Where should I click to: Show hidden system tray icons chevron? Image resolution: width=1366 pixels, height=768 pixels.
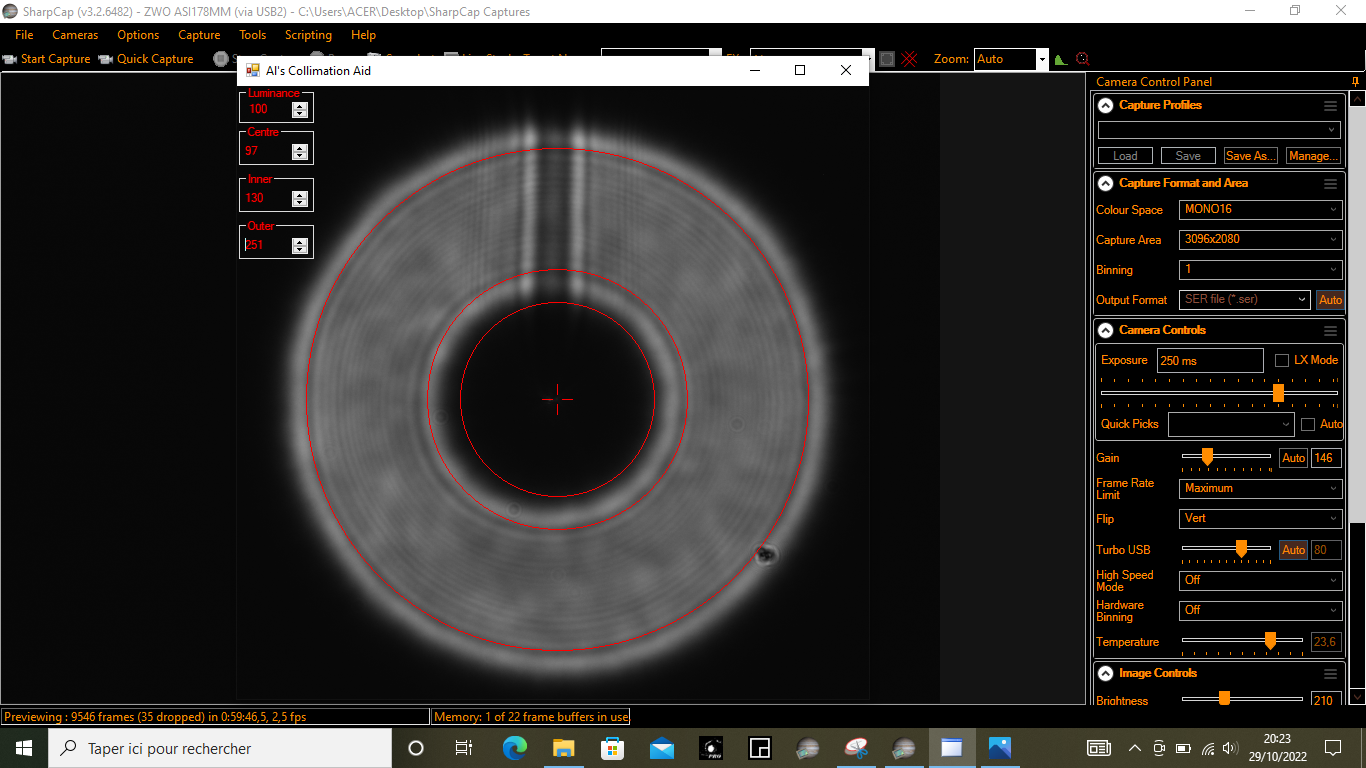pyautogui.click(x=1135, y=748)
